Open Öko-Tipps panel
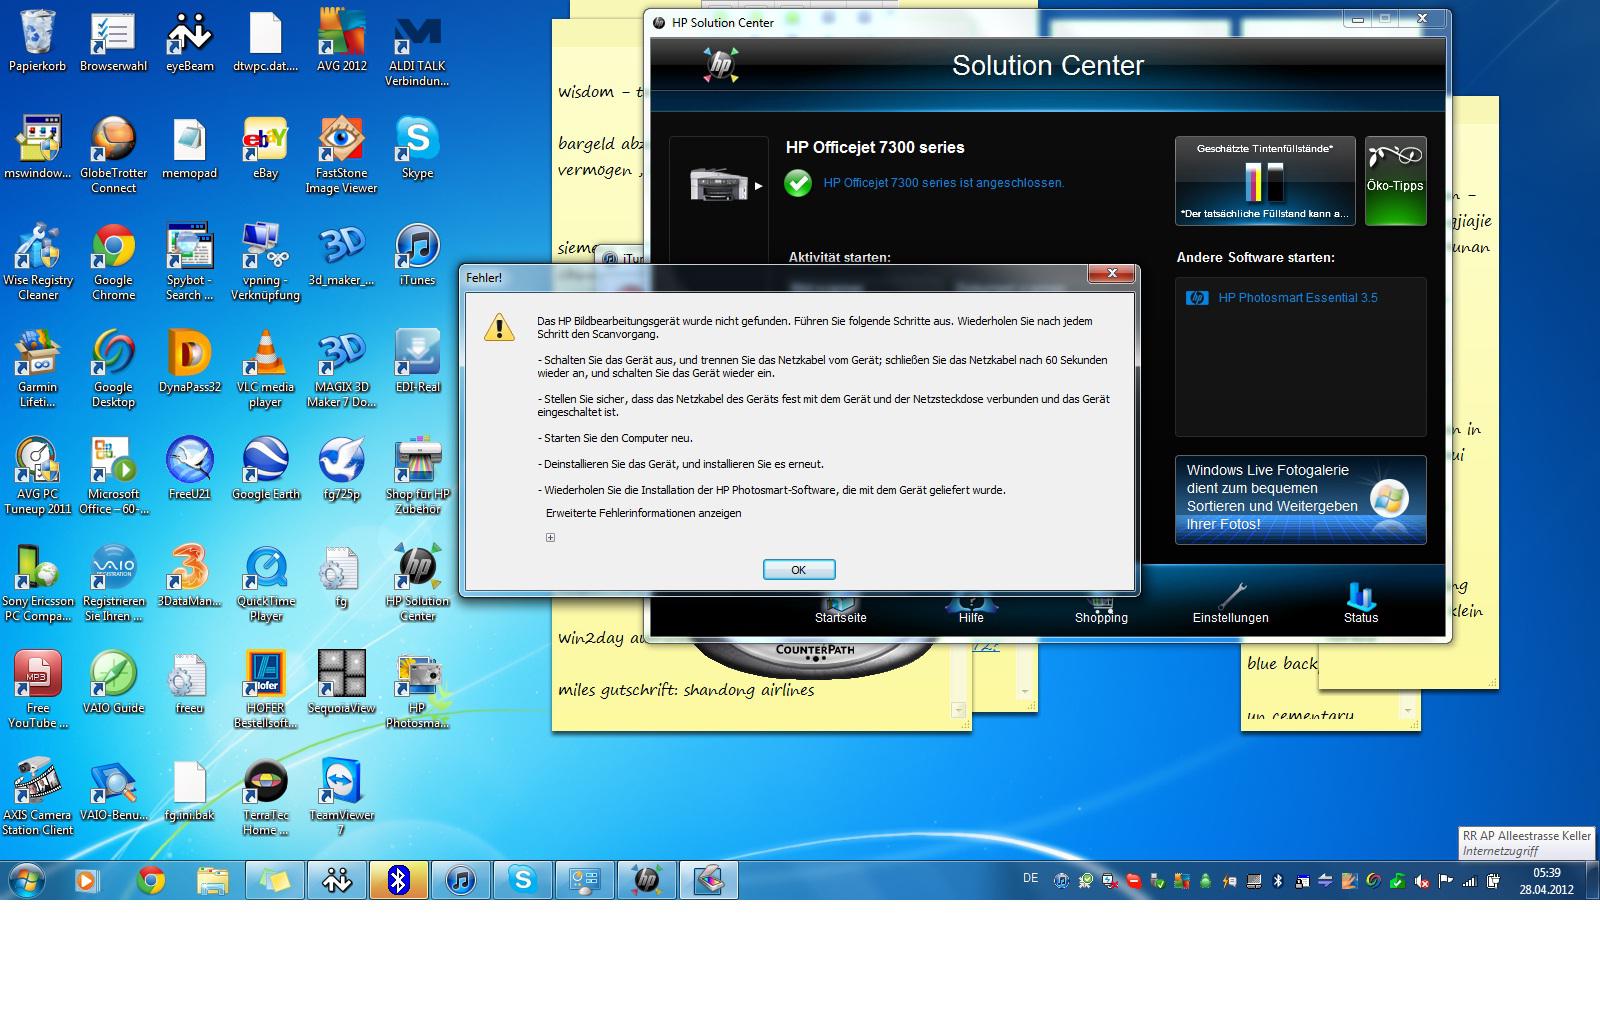The height and width of the screenshot is (1024, 1600). pos(1395,181)
